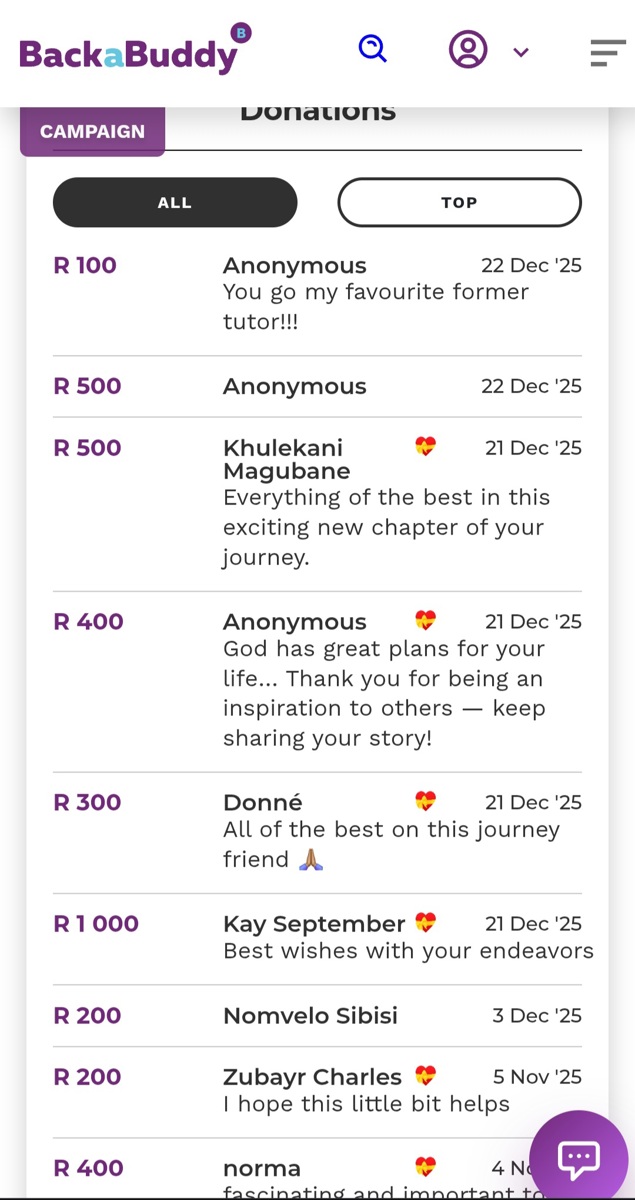Open the live chat bubble

579,1158
